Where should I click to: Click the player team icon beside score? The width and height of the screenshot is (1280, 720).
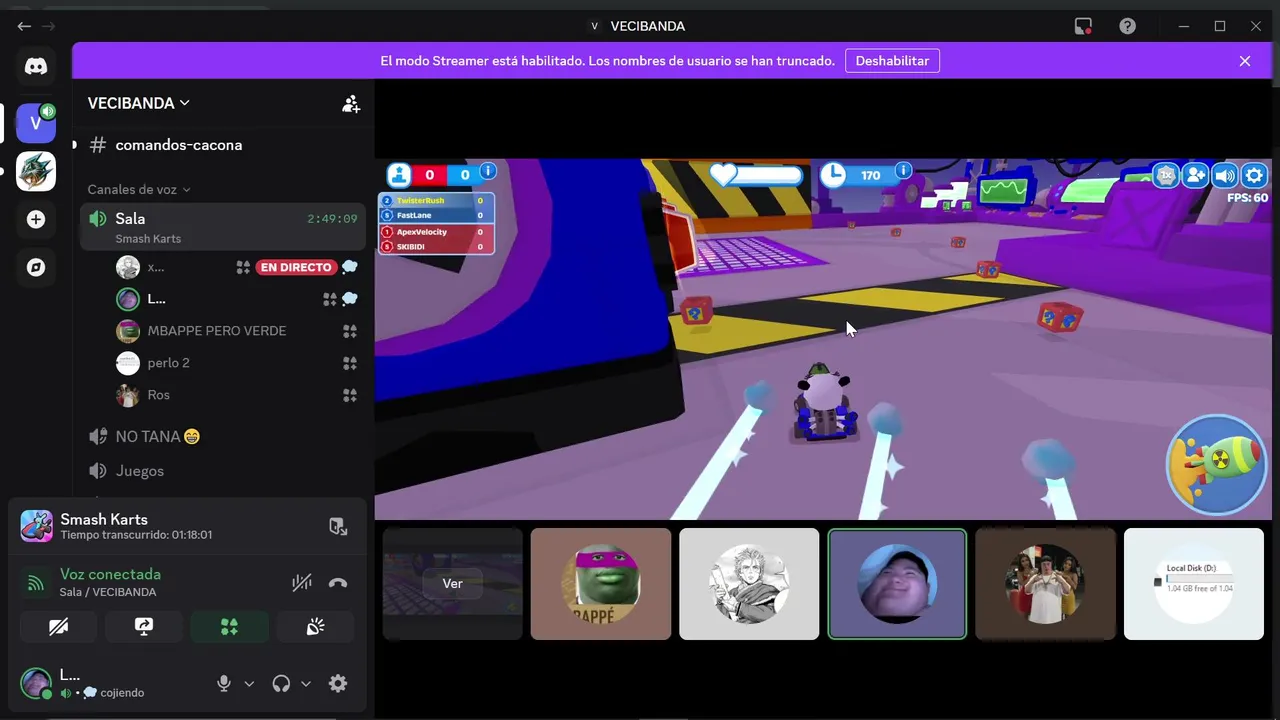399,175
